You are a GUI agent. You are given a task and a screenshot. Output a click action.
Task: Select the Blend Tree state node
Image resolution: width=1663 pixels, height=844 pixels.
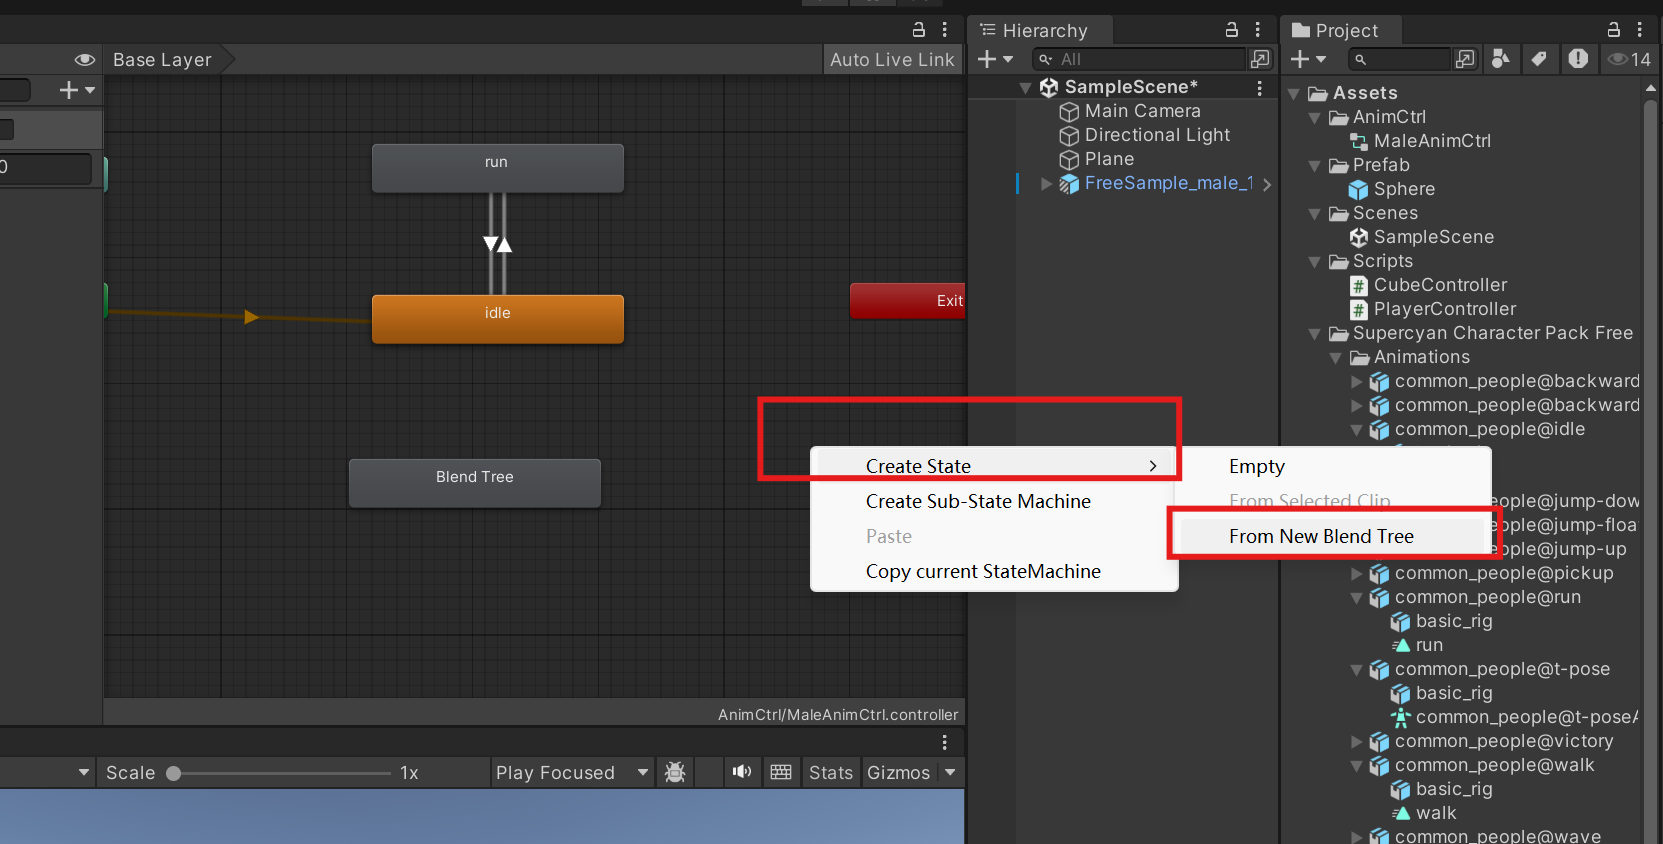pyautogui.click(x=474, y=483)
